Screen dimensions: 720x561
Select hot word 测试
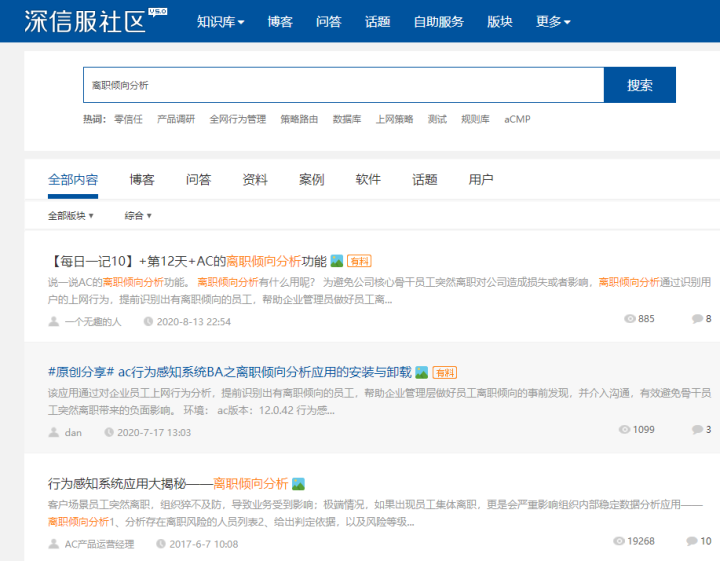pos(437,119)
